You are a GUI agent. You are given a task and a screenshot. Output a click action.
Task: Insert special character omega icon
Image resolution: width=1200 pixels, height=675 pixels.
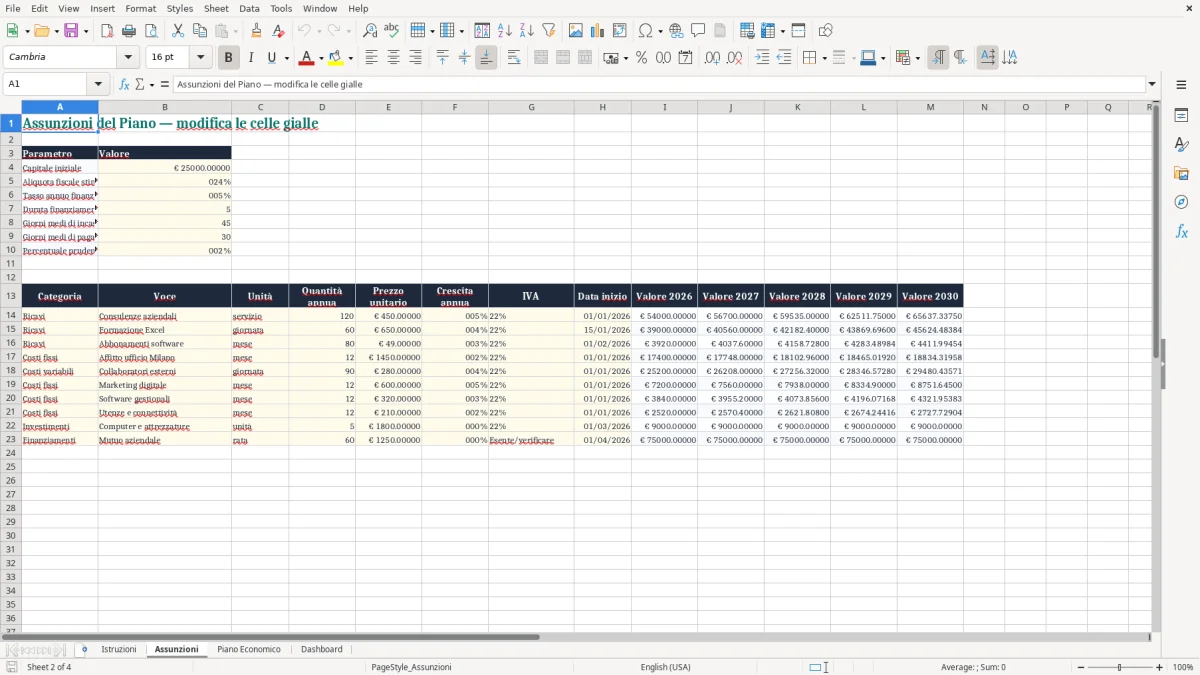[646, 31]
